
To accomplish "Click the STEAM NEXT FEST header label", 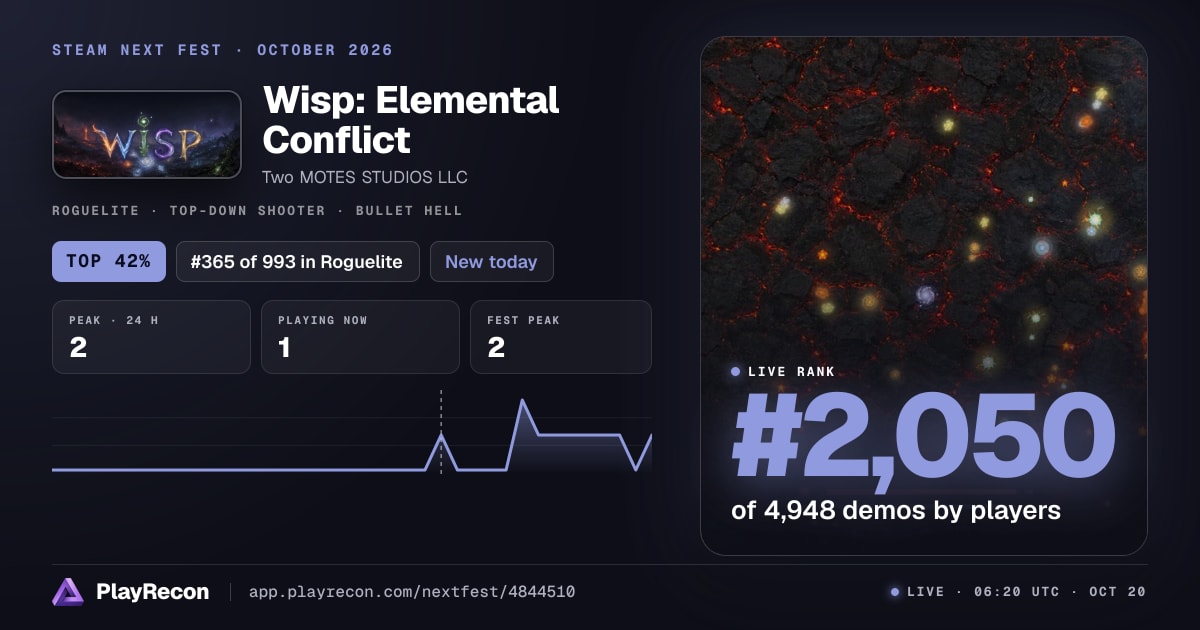I will pyautogui.click(x=137, y=50).
